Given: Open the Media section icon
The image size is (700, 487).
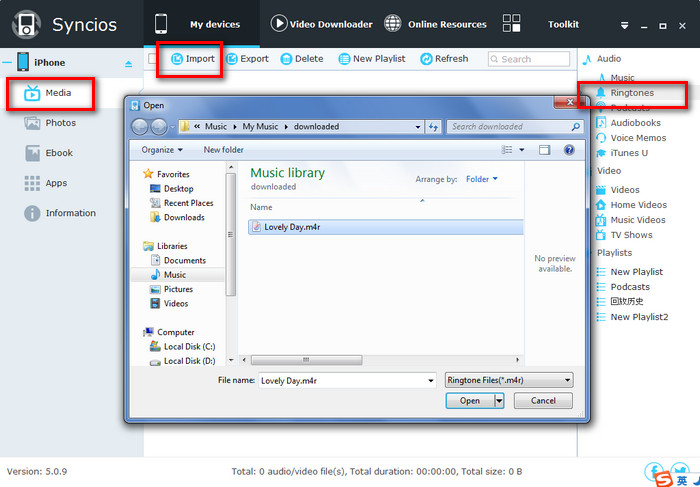Looking at the screenshot, I should click(32, 93).
